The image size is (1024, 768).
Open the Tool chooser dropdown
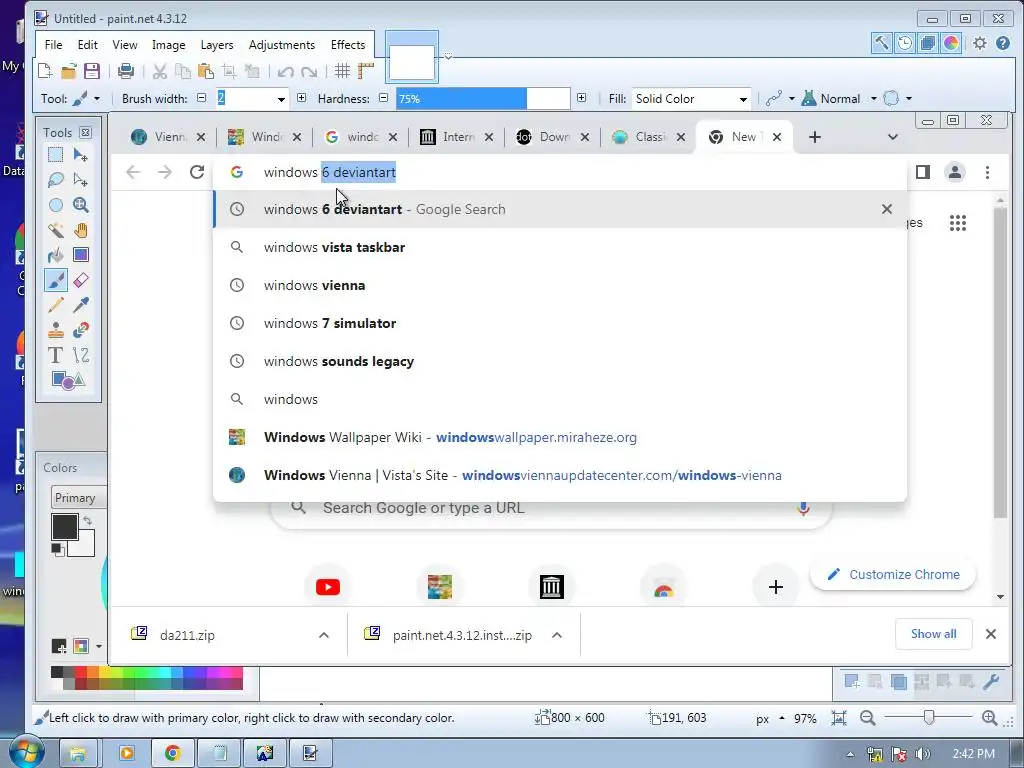click(x=88, y=99)
